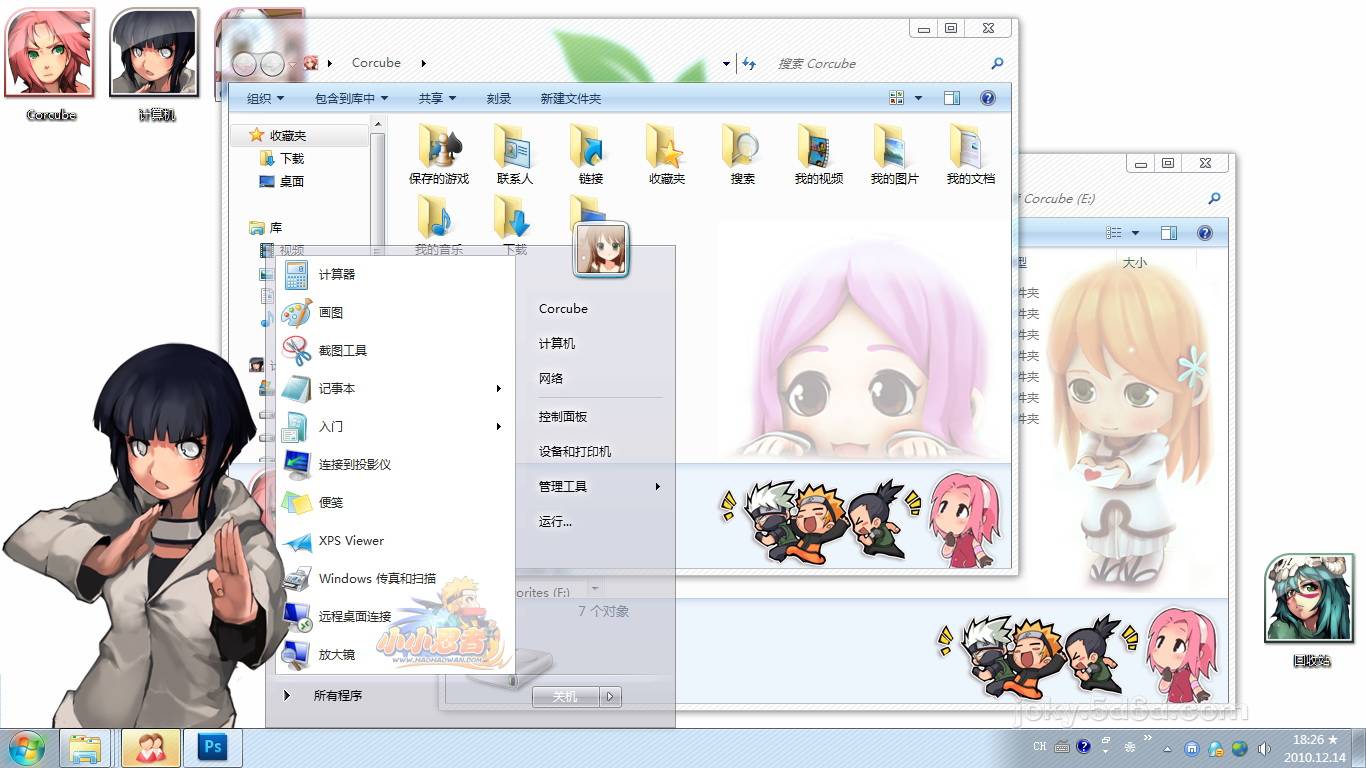Launch 放大镜 magnifier
Image resolution: width=1366 pixels, height=768 pixels.
(394, 654)
